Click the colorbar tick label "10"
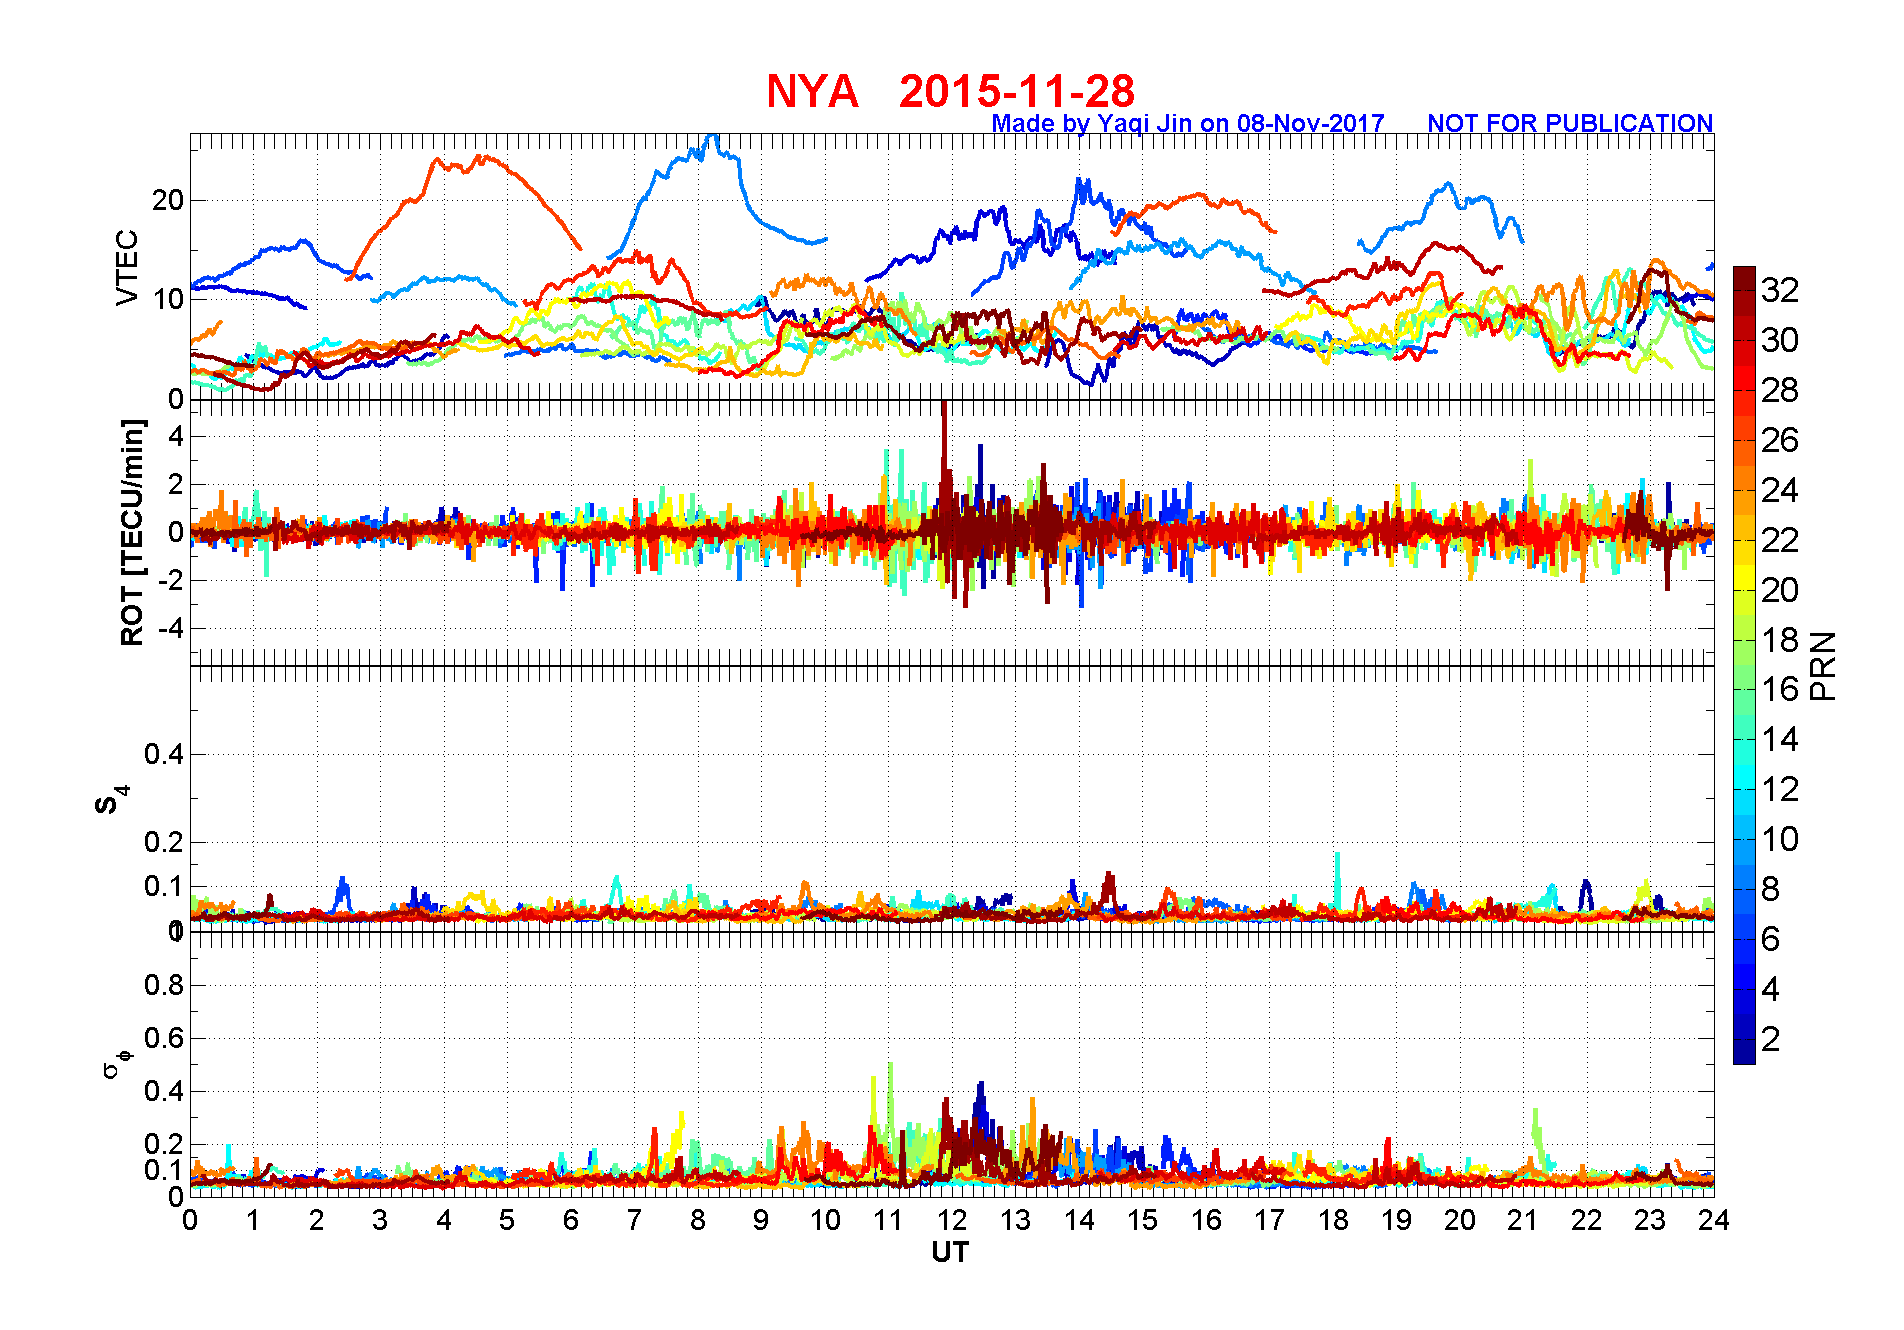Screen dimensions: 1904x1330 tap(1780, 839)
